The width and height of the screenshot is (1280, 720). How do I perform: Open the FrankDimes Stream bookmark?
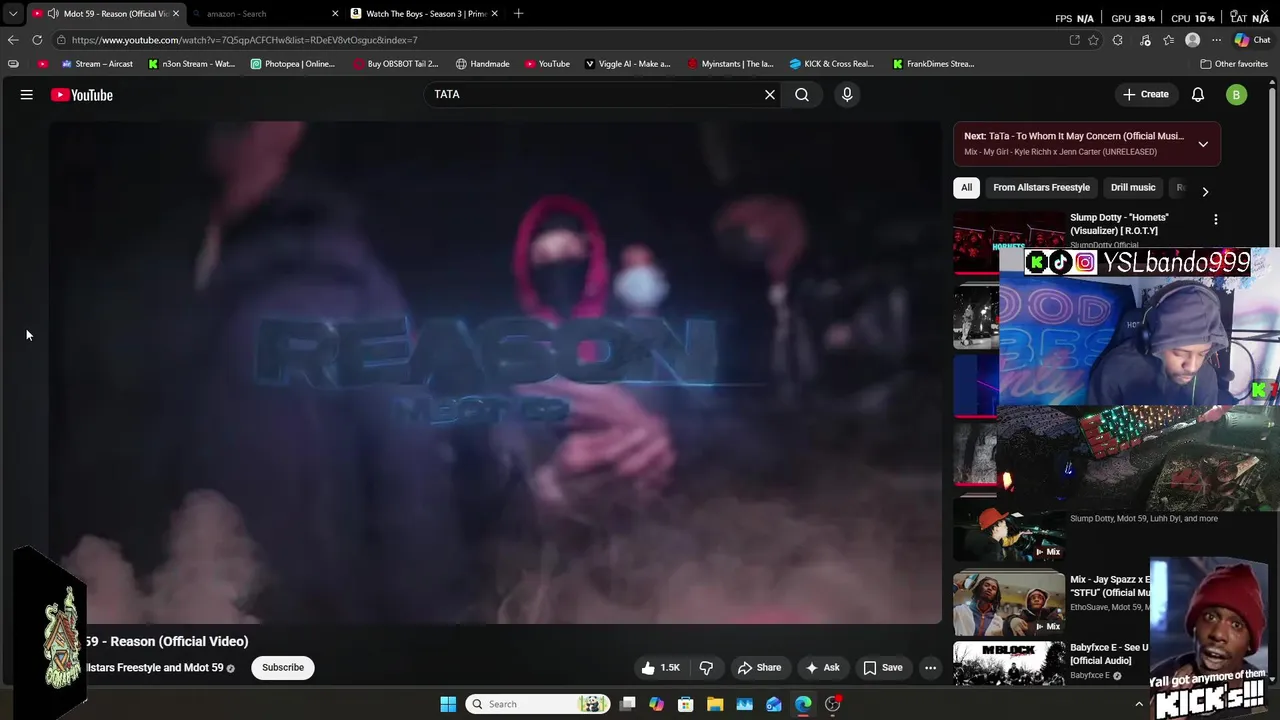point(933,64)
